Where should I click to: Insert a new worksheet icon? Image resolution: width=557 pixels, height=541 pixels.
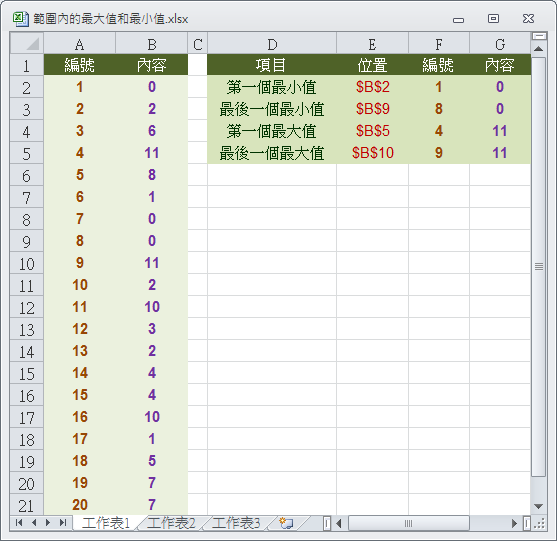point(286,523)
